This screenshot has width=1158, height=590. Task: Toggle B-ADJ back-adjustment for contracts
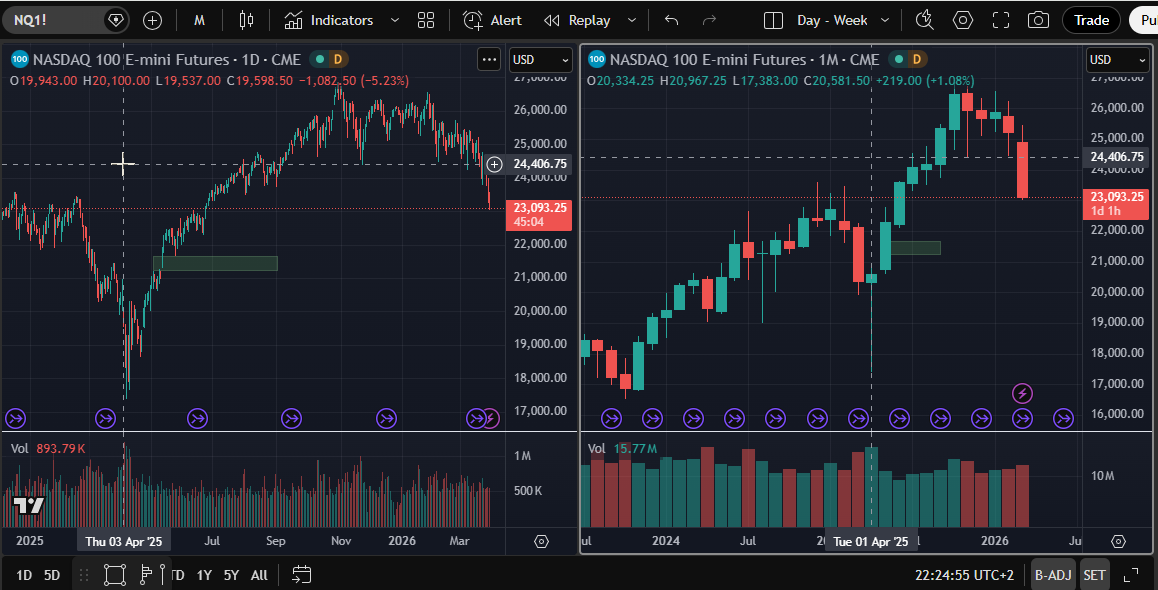pos(1052,575)
